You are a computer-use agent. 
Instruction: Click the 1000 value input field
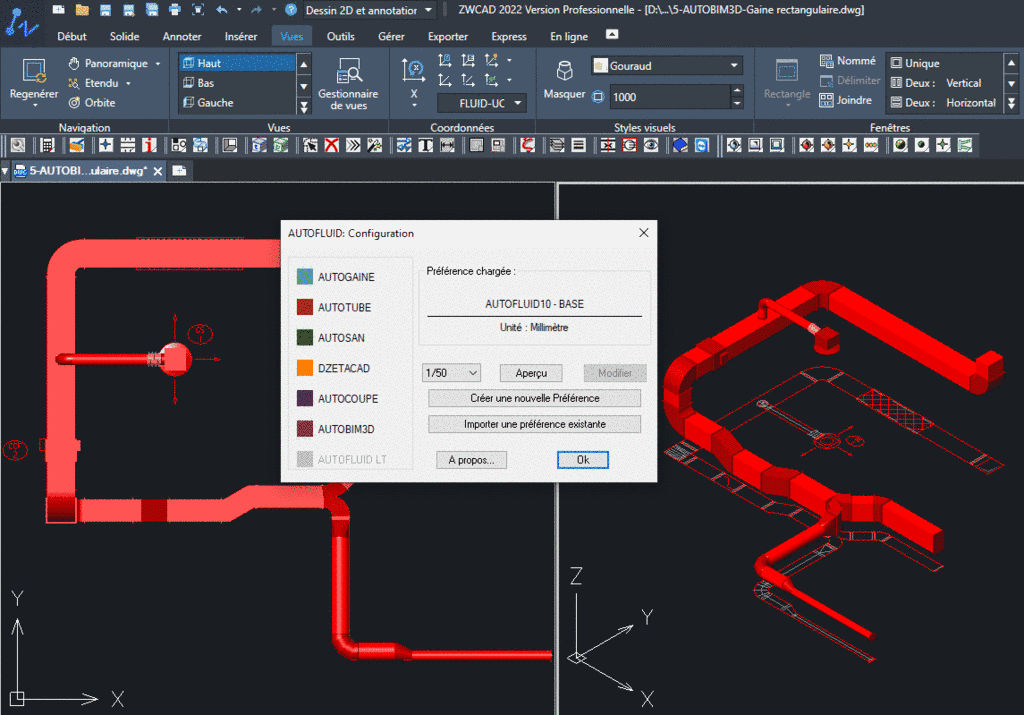coord(669,97)
